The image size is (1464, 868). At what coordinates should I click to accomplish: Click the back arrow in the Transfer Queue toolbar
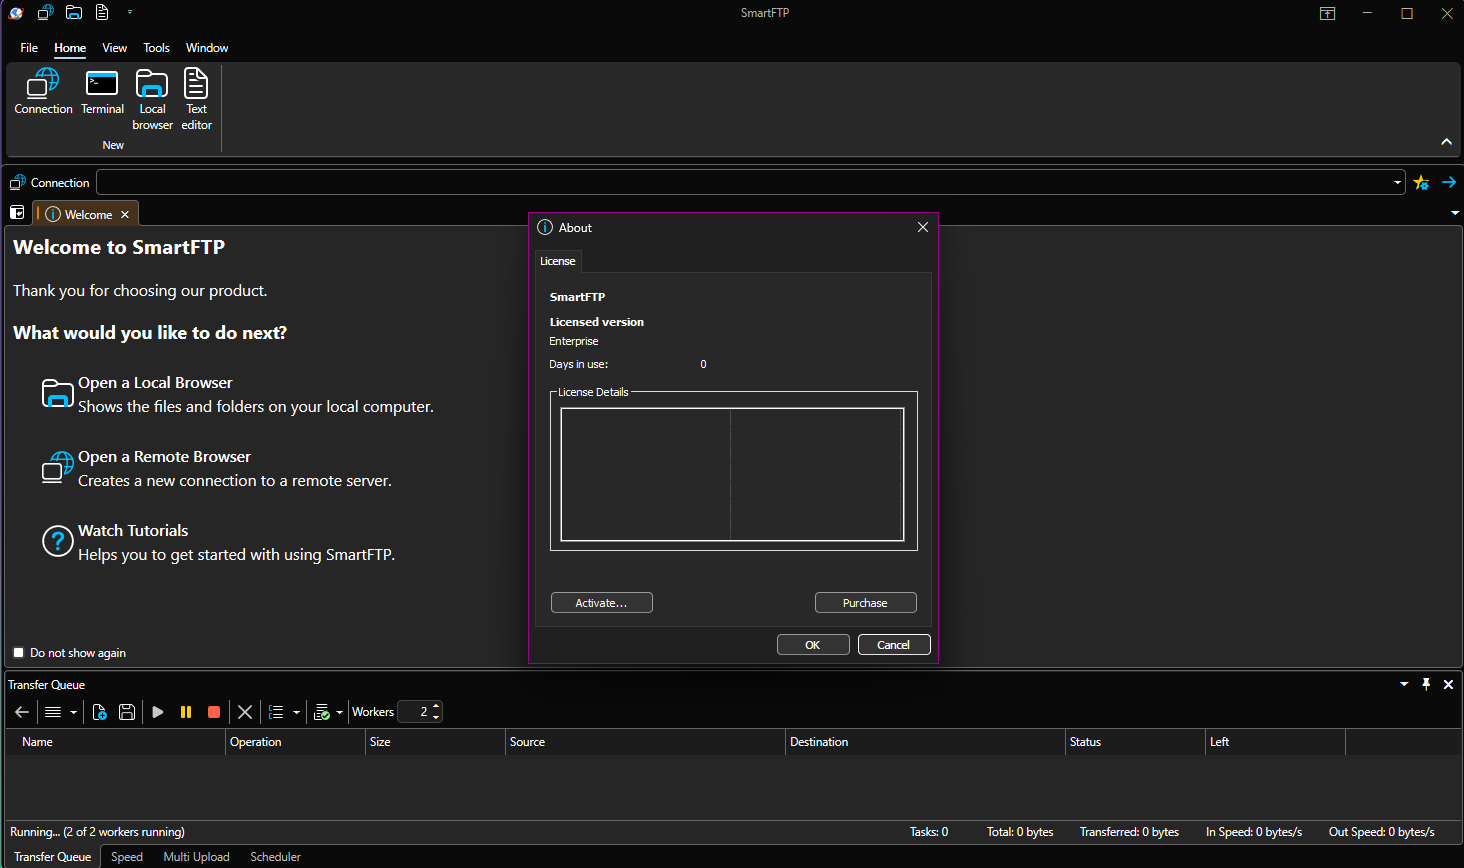click(x=22, y=712)
